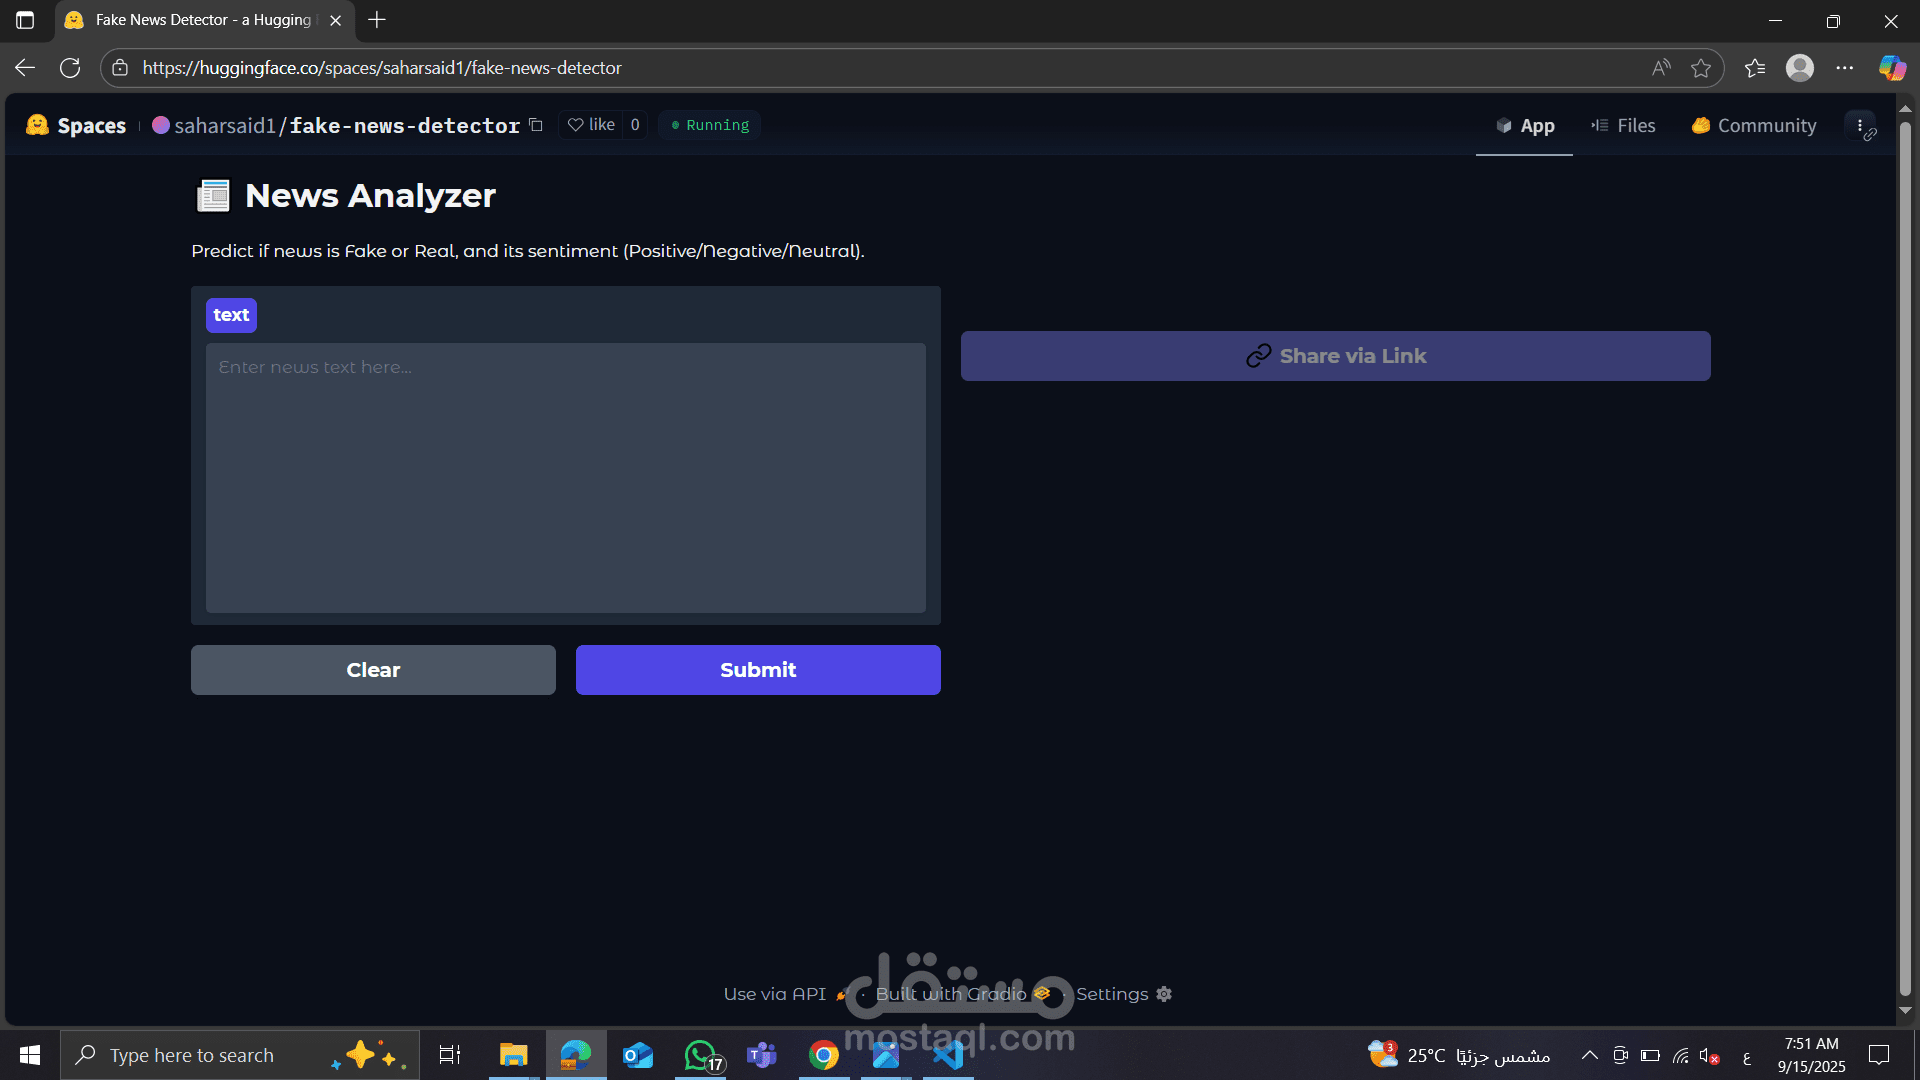The height and width of the screenshot is (1080, 1920).
Task: Open Edge Settings and more menu
Action: (1844, 68)
